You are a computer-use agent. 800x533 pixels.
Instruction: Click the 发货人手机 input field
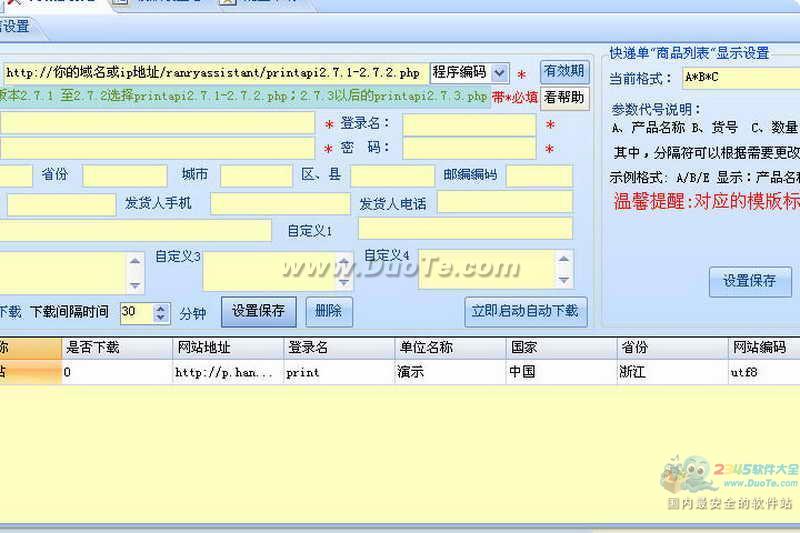tap(280, 203)
